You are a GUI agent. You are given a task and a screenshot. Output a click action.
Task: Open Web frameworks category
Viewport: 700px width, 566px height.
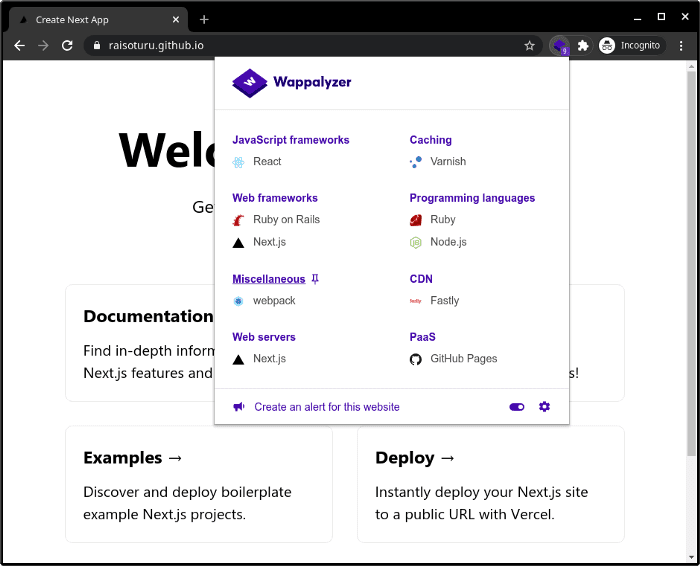(x=275, y=198)
